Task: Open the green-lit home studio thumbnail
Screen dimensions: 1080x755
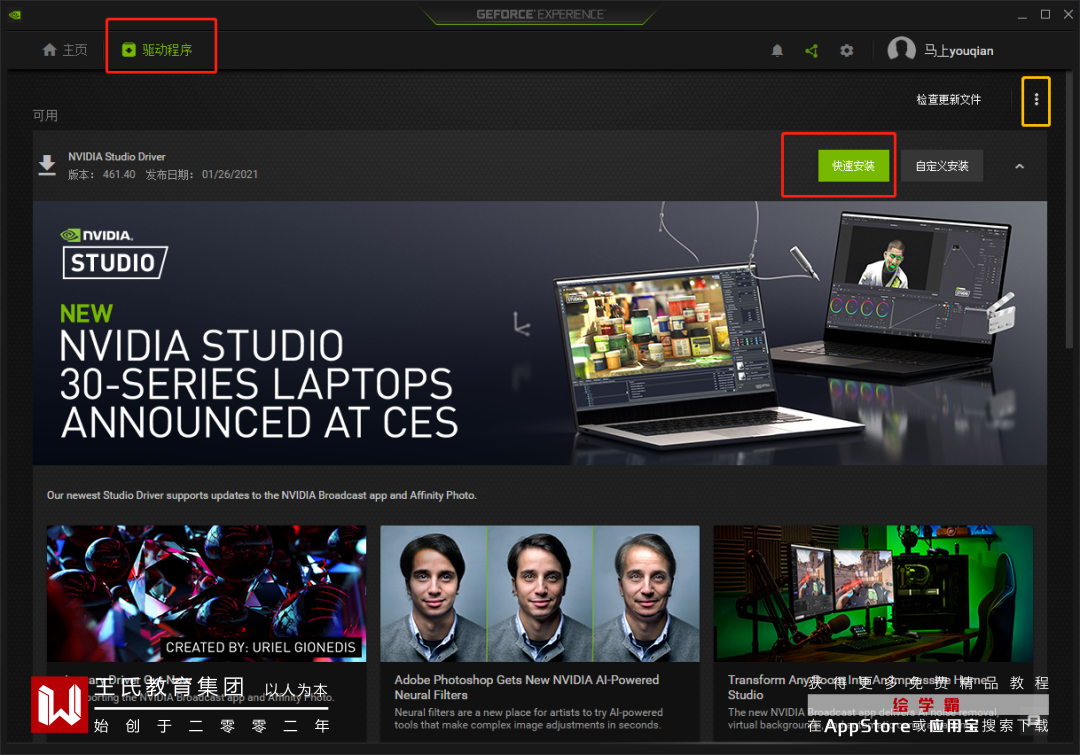Action: point(873,593)
